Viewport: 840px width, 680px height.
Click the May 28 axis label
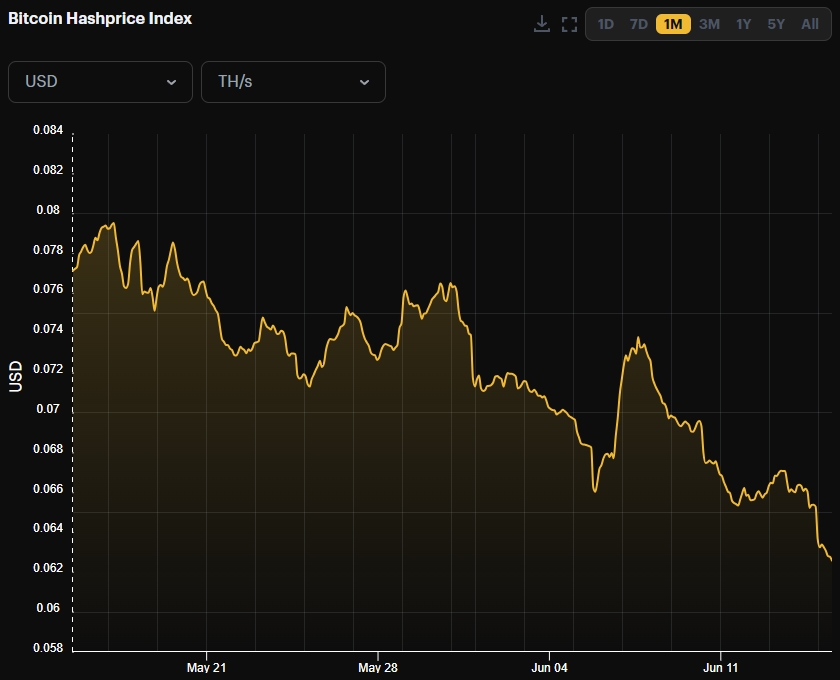click(377, 667)
